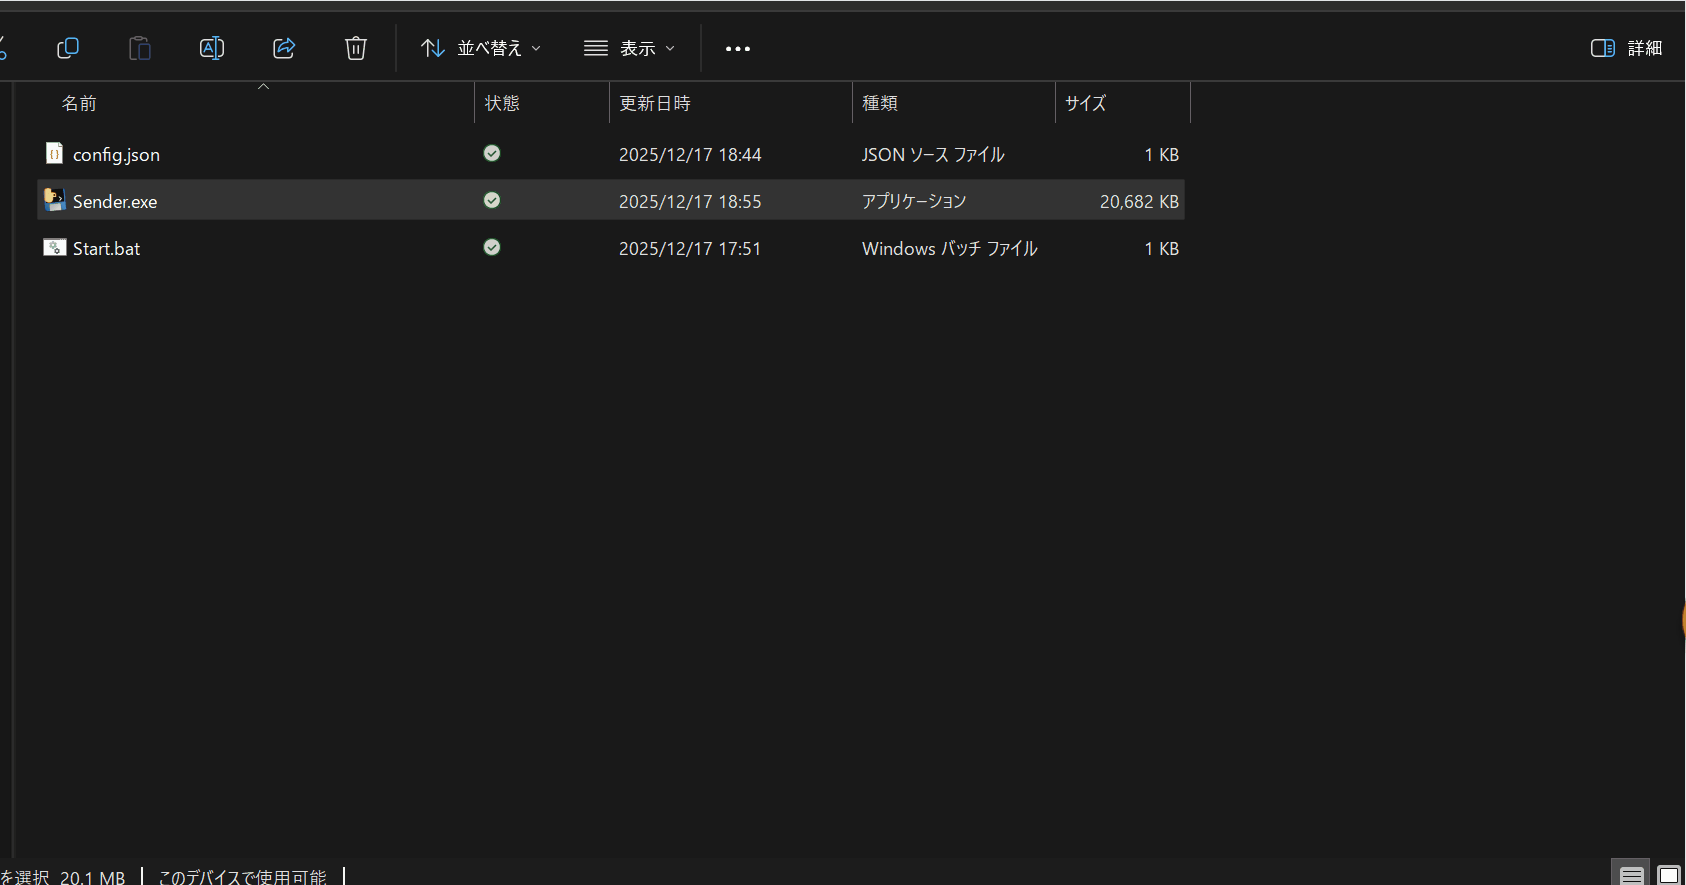Viewport: 1686px width, 885px height.
Task: Sort by 更新日時 column header
Action: point(655,103)
